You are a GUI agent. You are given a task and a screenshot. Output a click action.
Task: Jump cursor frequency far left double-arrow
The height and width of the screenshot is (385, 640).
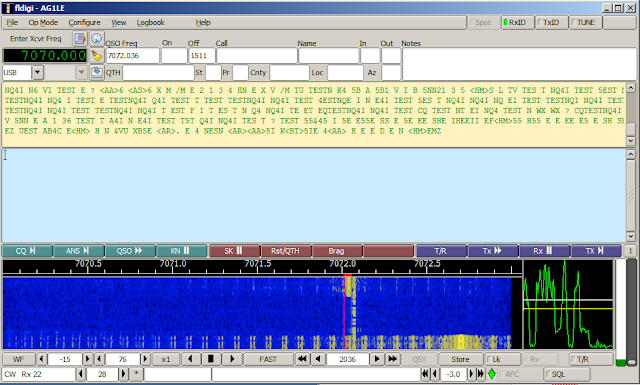[x=302, y=359]
